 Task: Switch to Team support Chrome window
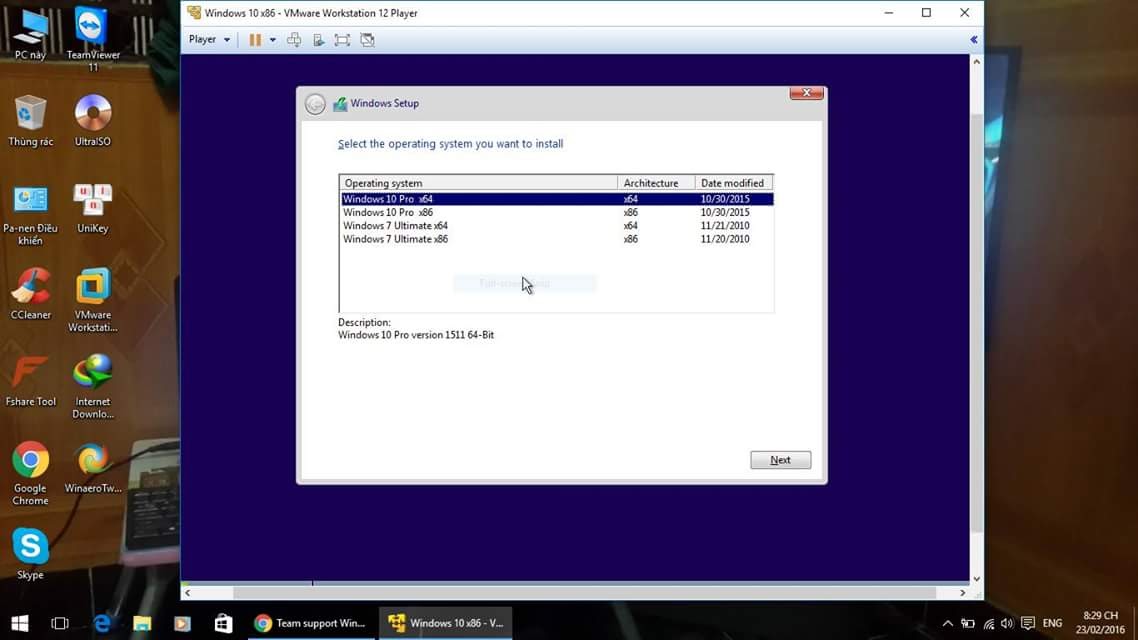tap(311, 623)
